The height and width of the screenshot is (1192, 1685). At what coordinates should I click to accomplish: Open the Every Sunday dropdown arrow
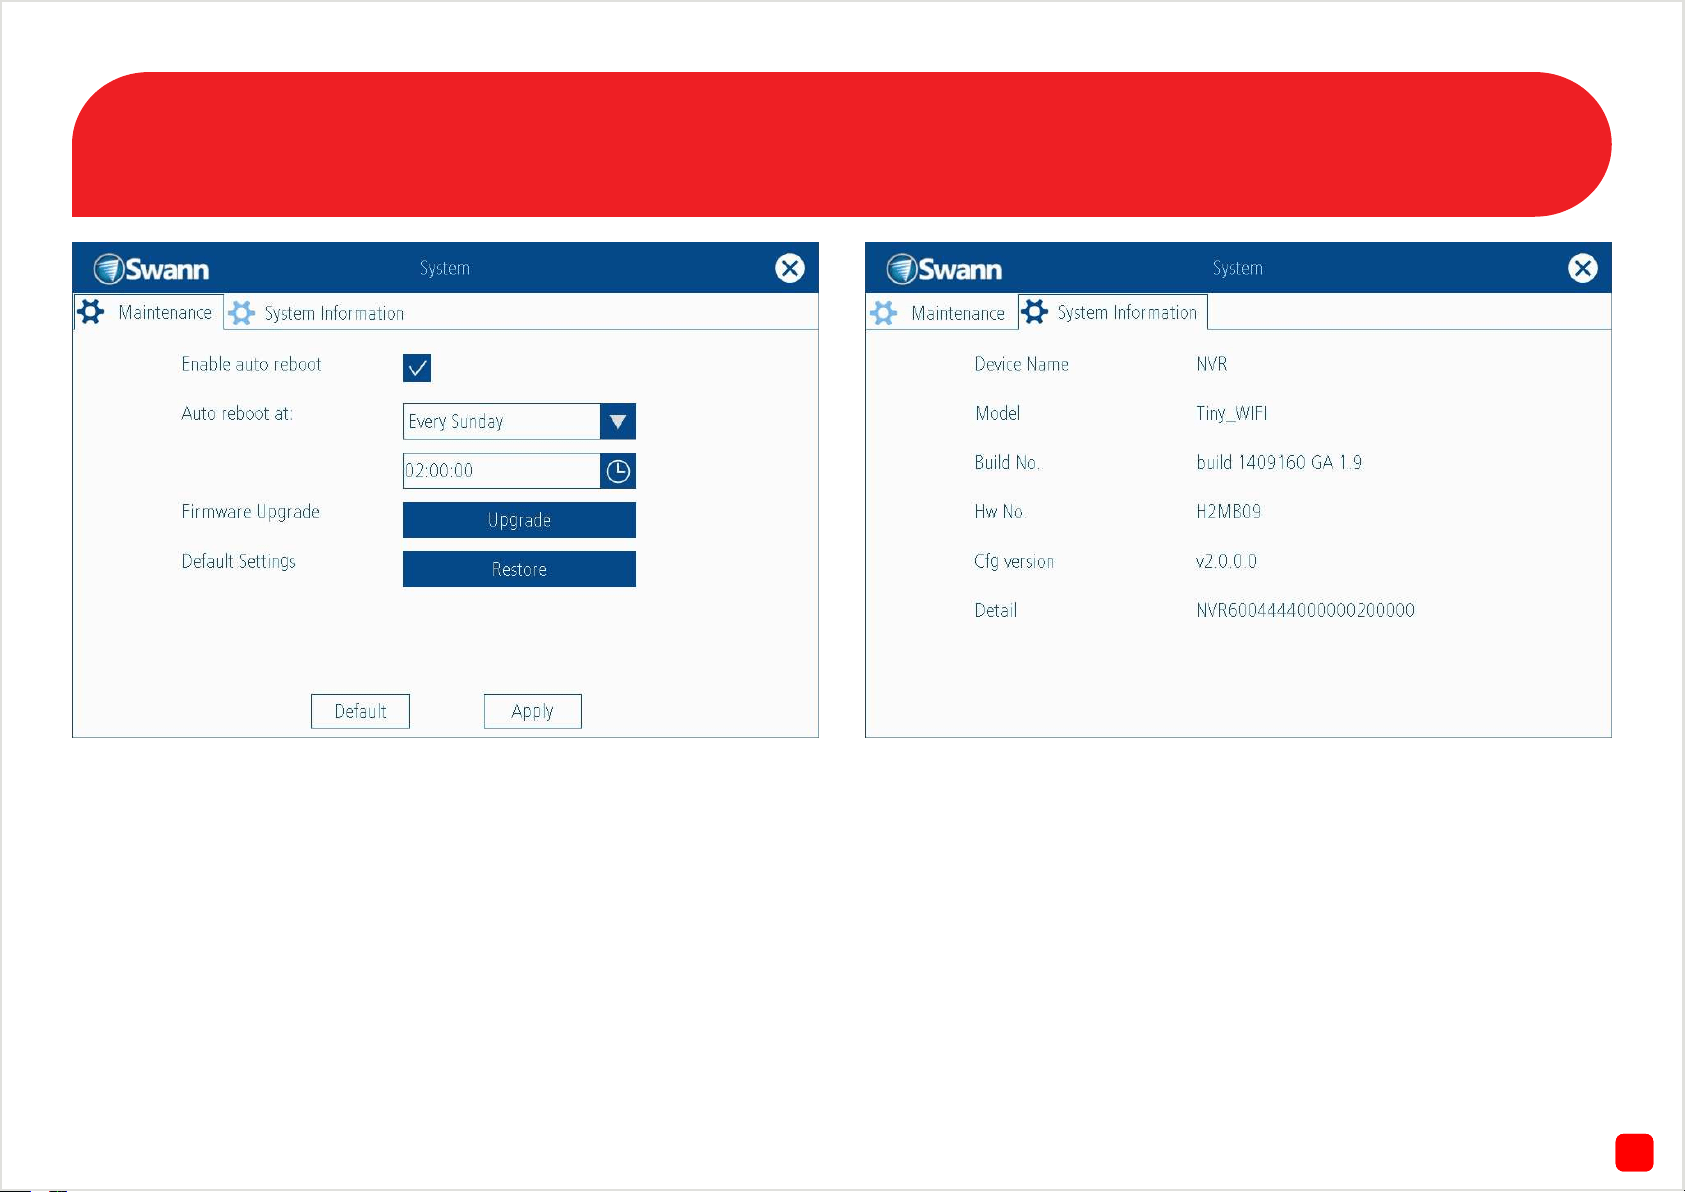[x=618, y=421]
